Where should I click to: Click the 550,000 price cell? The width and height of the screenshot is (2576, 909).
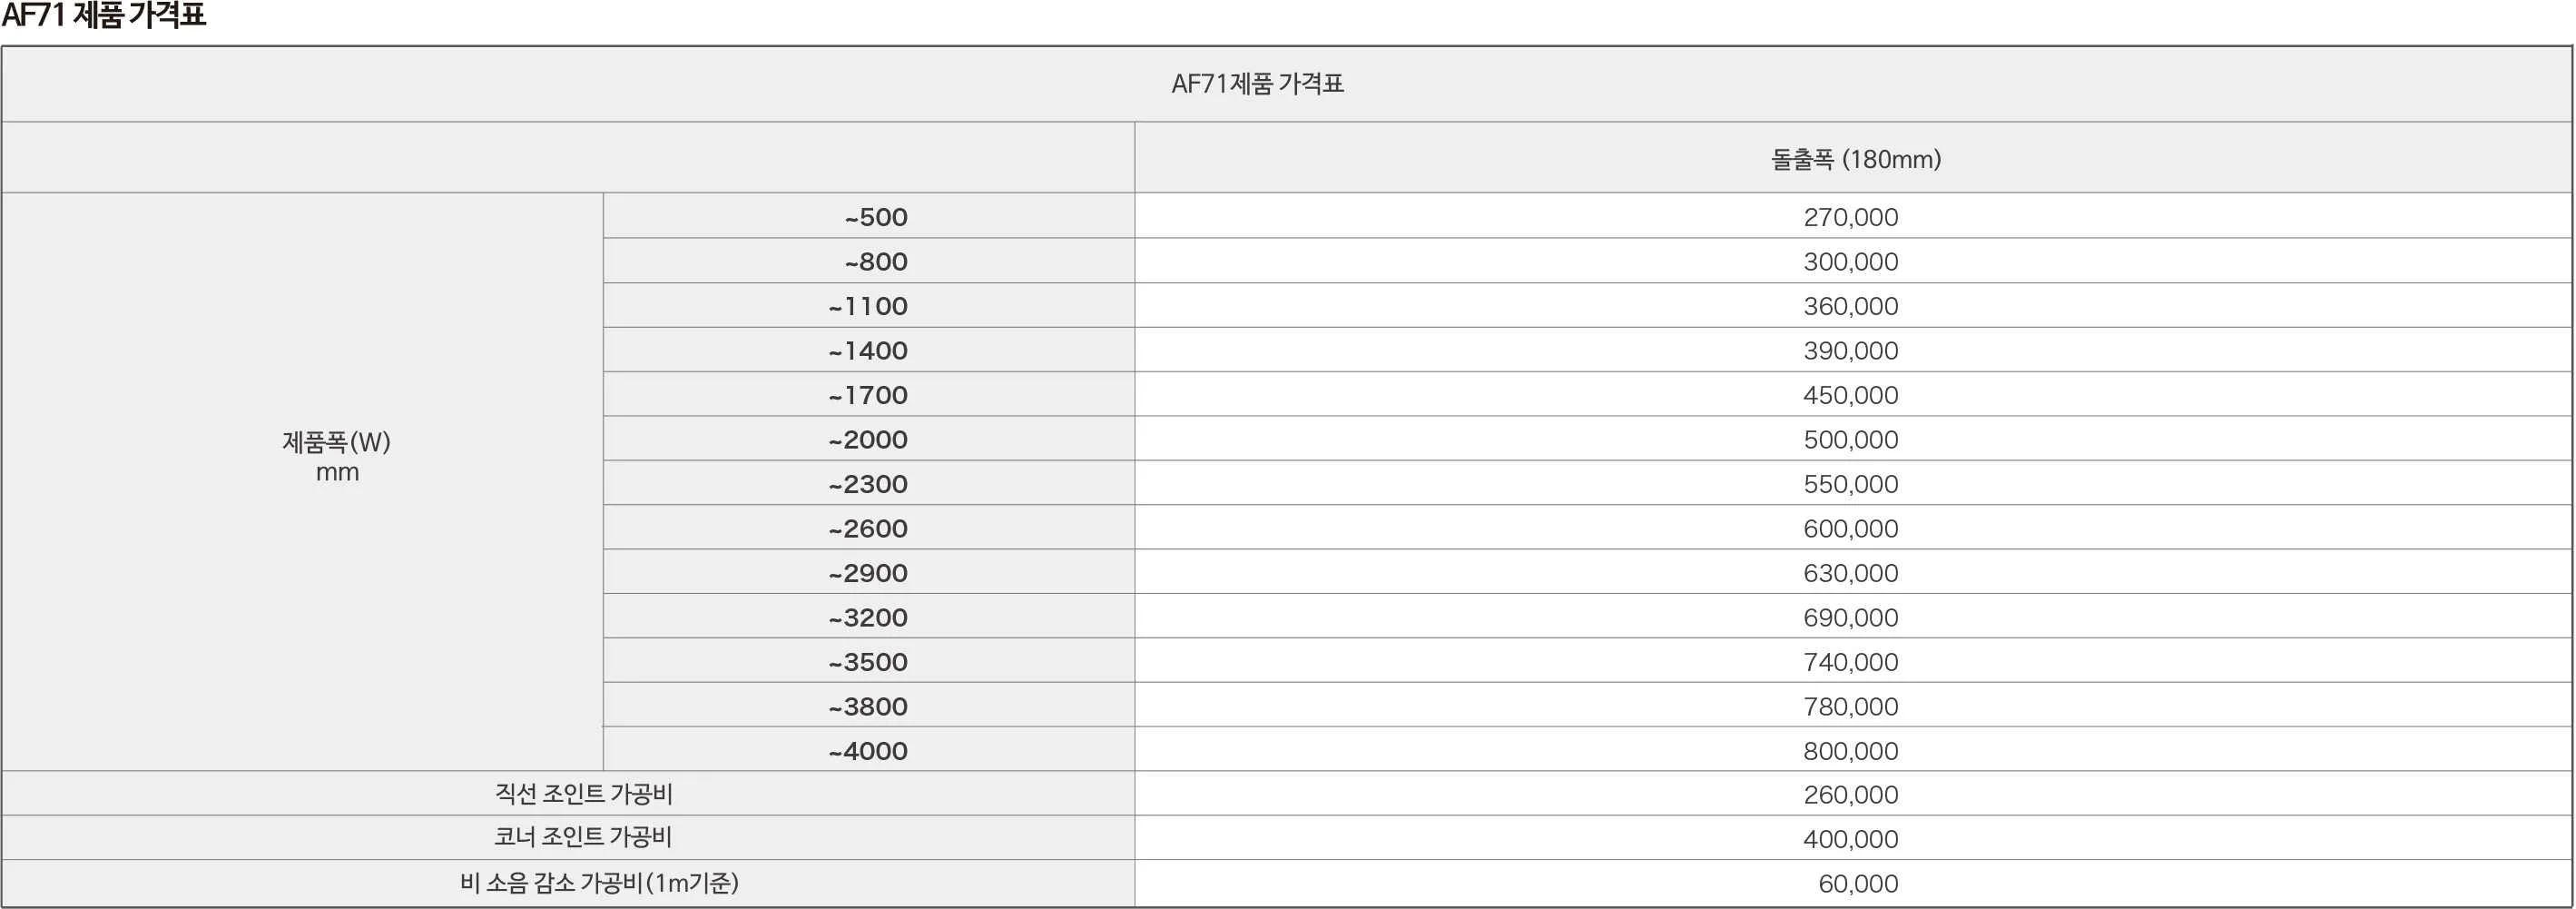1850,484
